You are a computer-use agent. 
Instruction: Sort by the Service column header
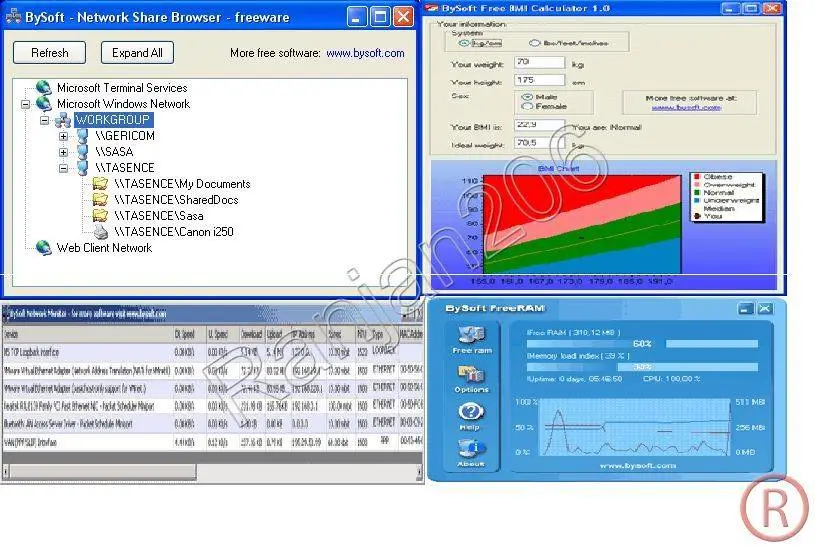coord(87,334)
